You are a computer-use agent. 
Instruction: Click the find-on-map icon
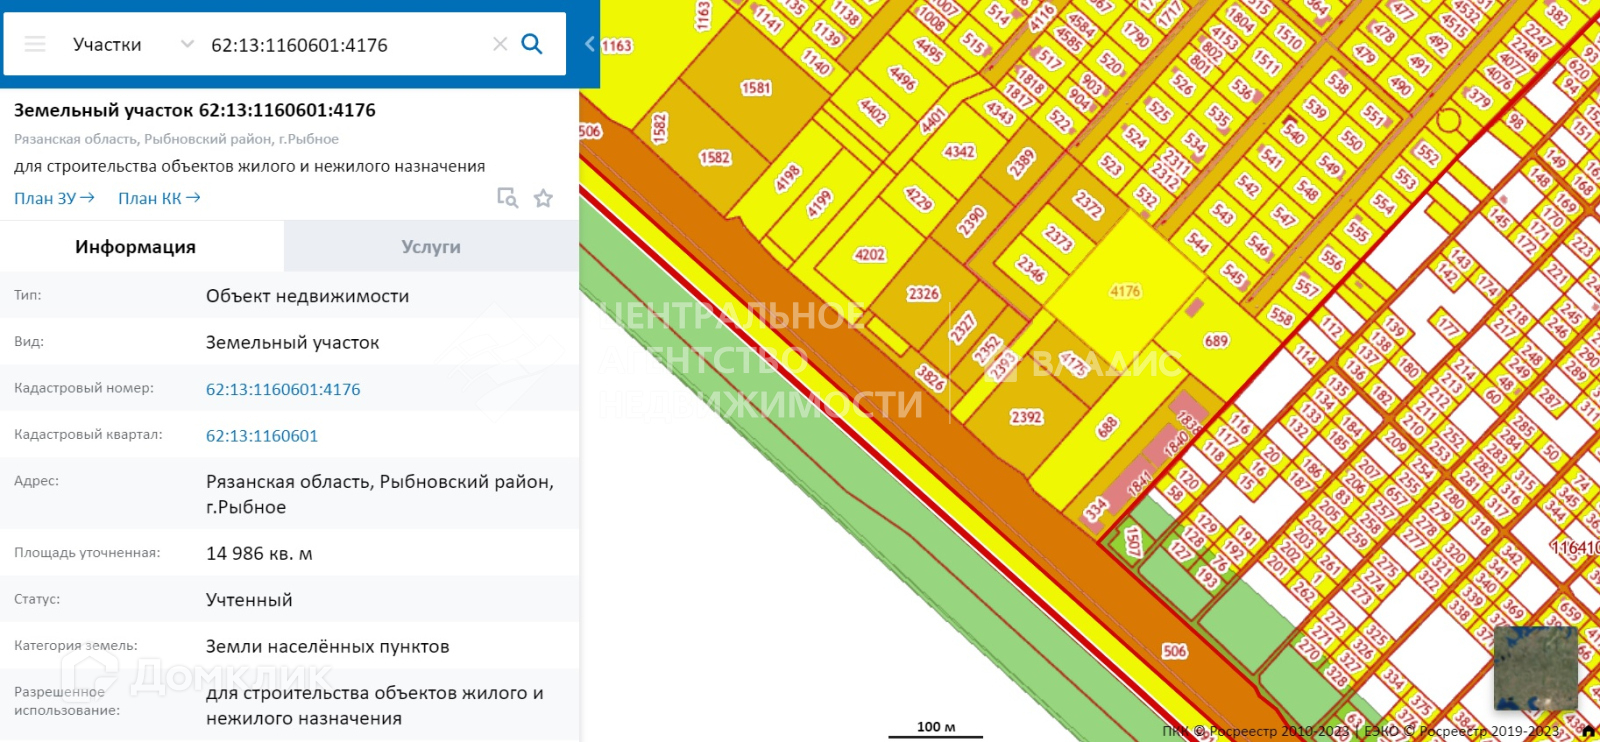coord(508,198)
